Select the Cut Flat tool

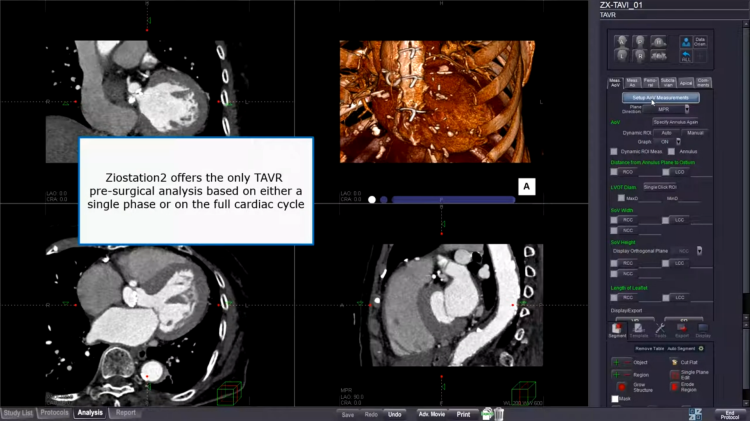(674, 362)
